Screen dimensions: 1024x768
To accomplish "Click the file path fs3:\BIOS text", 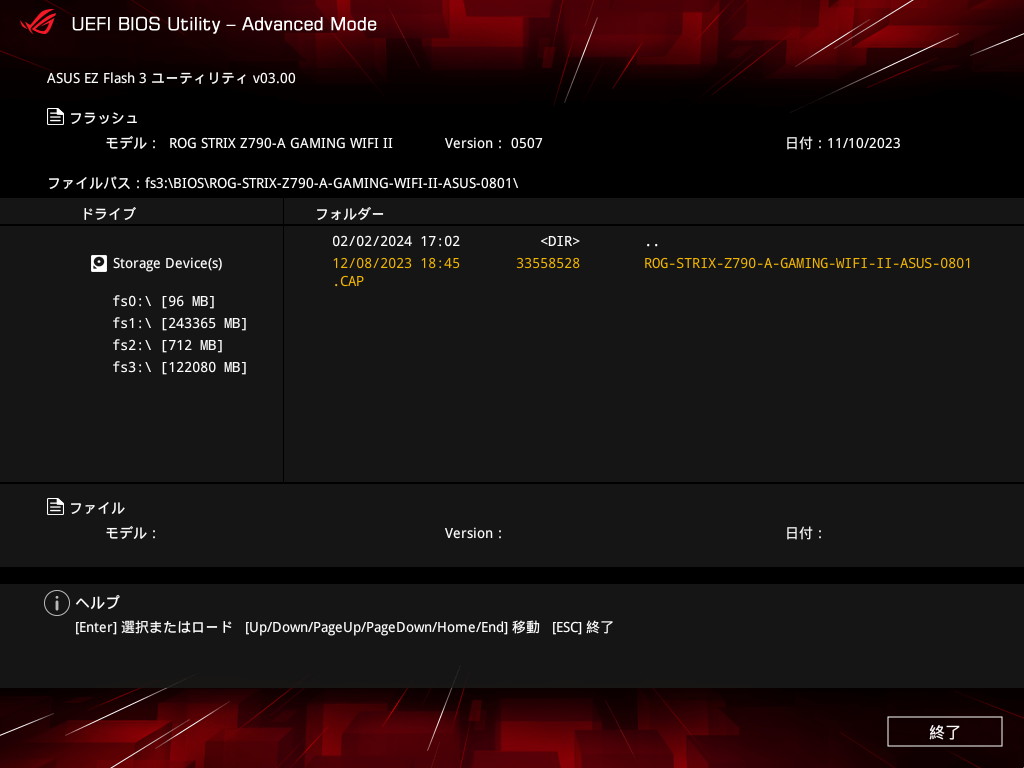I will 331,183.
